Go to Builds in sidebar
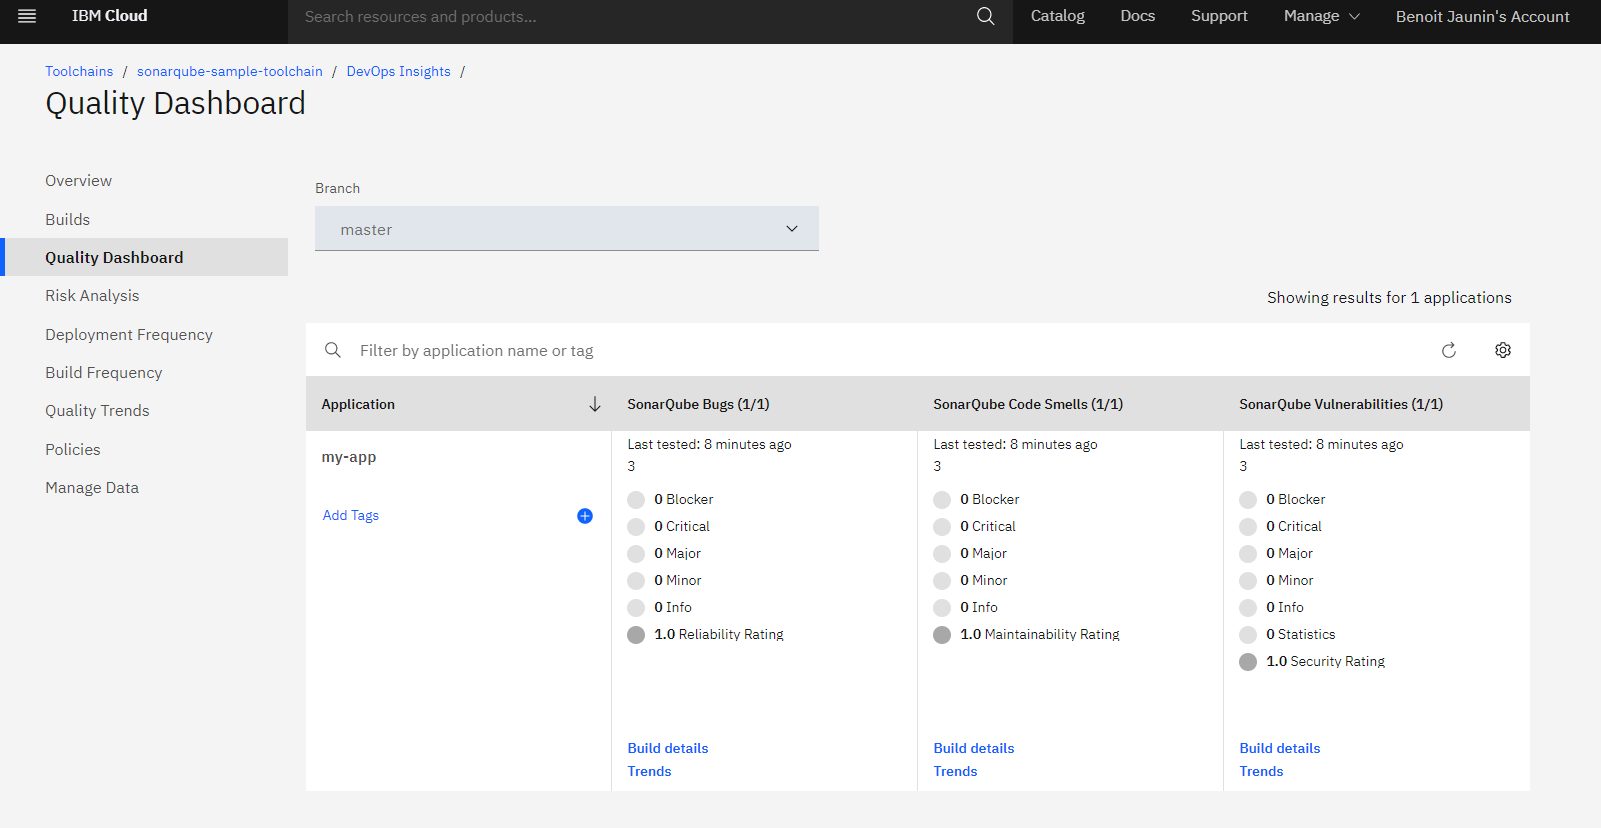Image resolution: width=1601 pixels, height=828 pixels. [67, 220]
